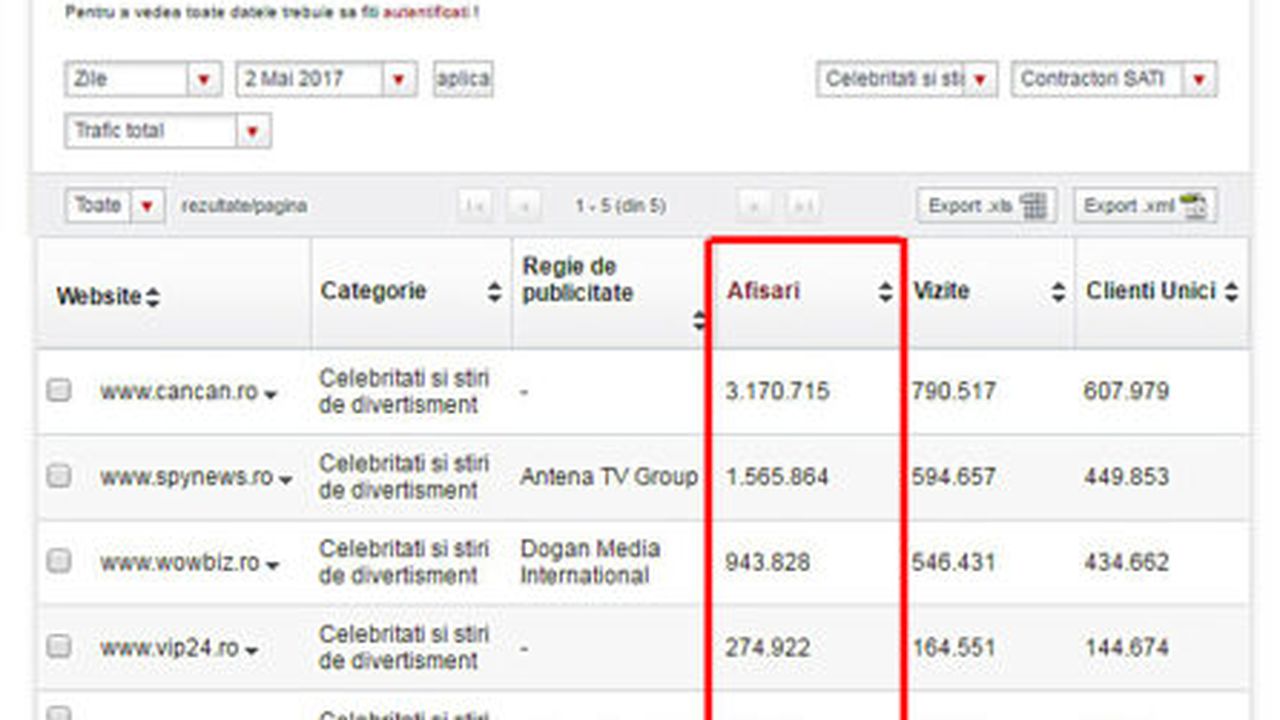Image resolution: width=1280 pixels, height=720 pixels.
Task: Check the www.vip24.ro row checkbox
Action: pyautogui.click(x=60, y=646)
